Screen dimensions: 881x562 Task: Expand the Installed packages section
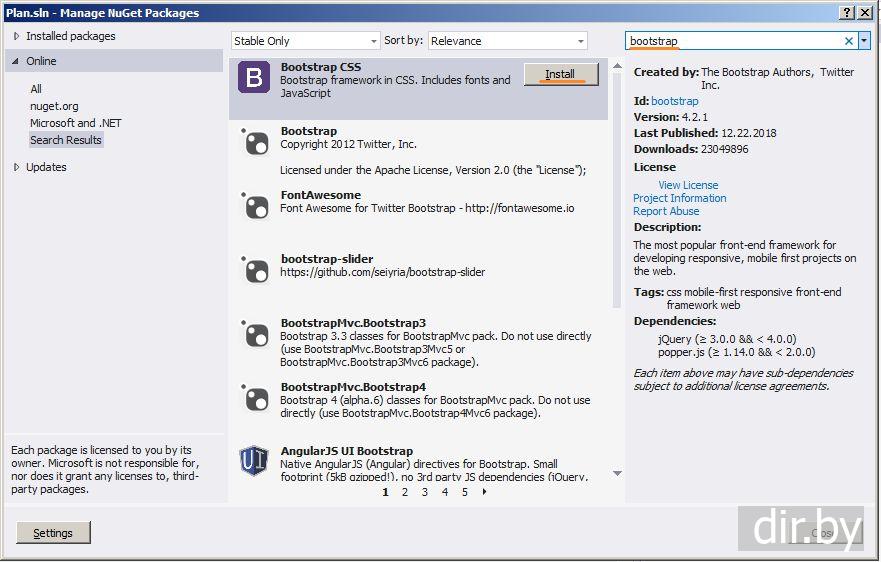point(16,36)
